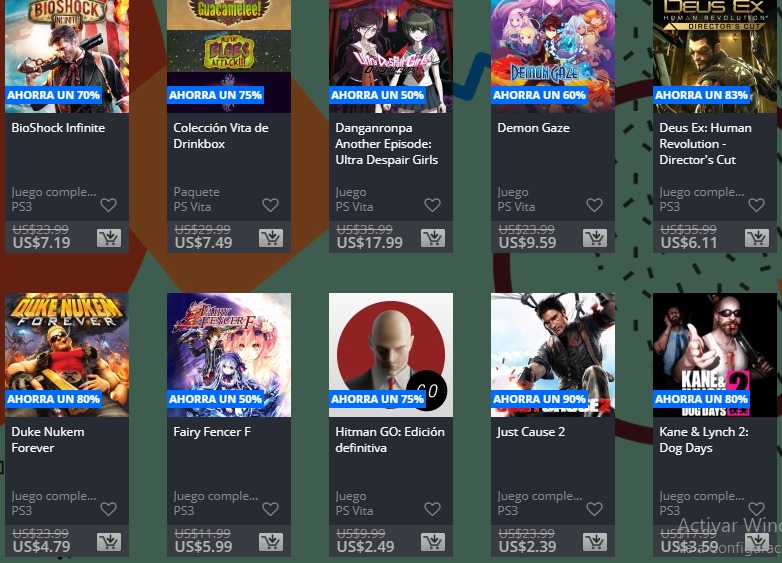782x563 pixels.
Task: Add Deus Ex Human Revolution to cart
Action: [x=757, y=238]
